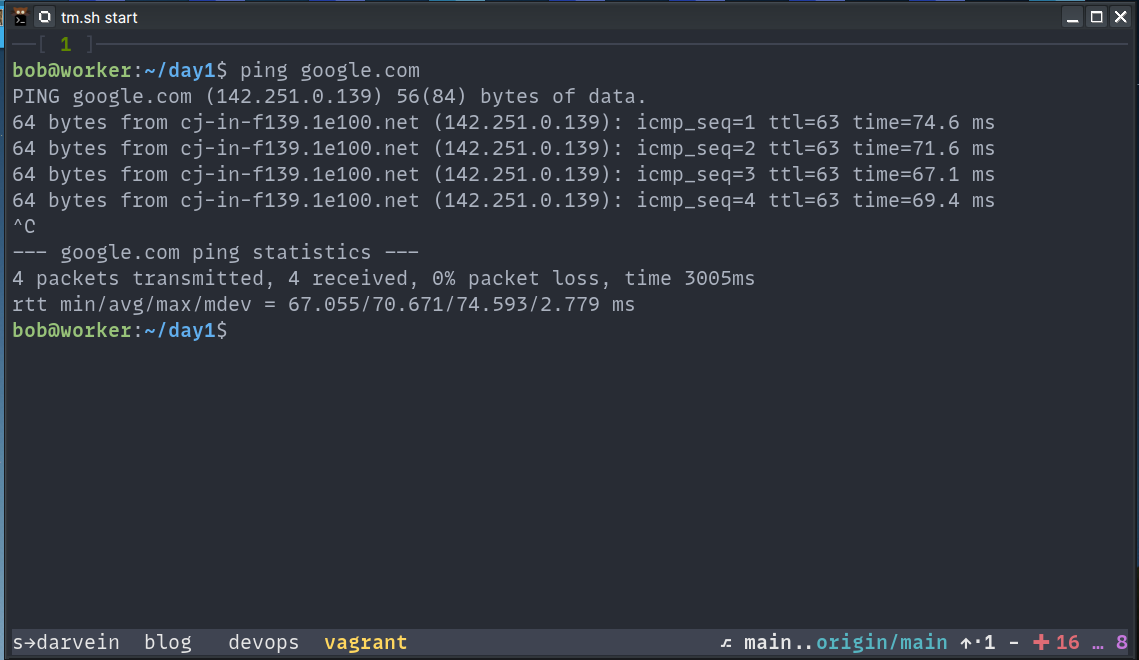Click pane number '1' at the top
The height and width of the screenshot is (660, 1139).
[66, 44]
